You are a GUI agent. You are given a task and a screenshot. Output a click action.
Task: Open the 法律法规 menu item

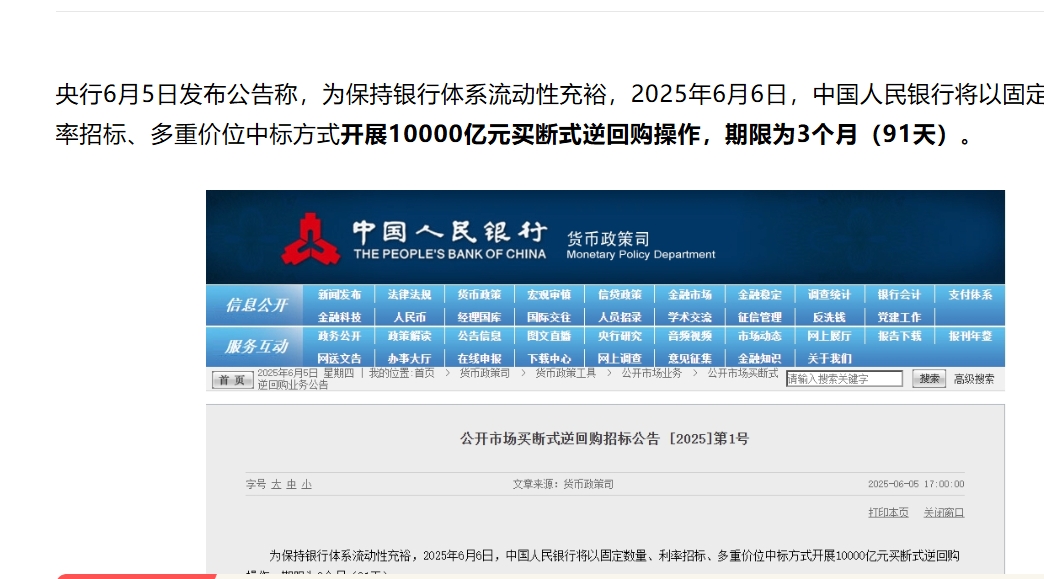point(409,295)
